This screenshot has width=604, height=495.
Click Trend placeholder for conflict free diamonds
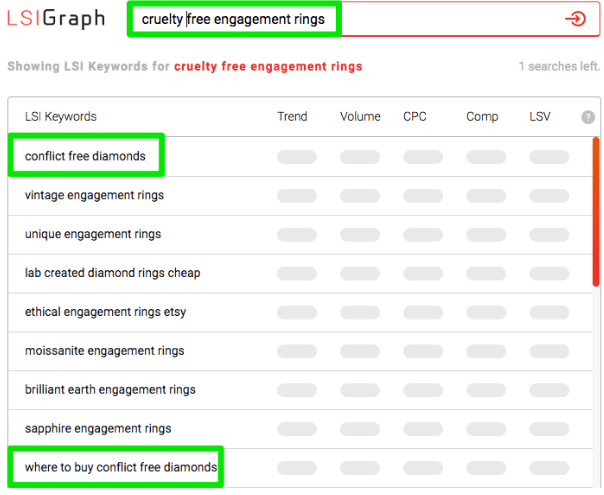coord(297,157)
